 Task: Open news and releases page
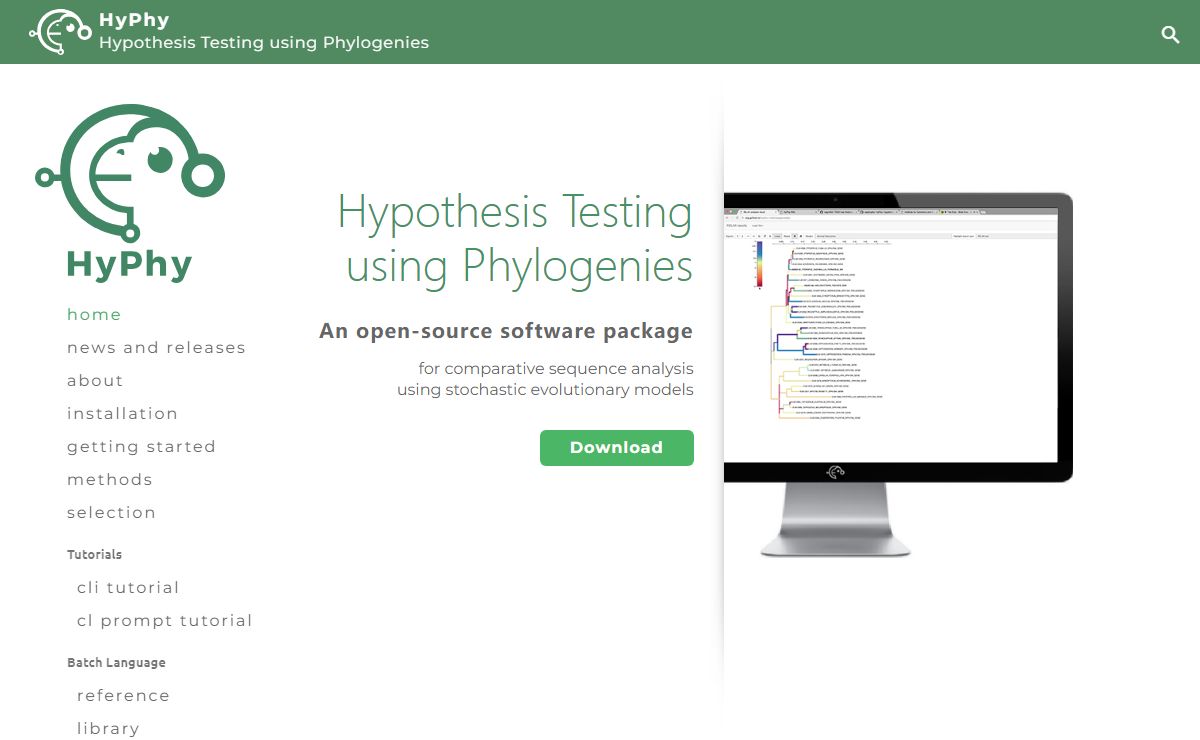click(156, 347)
